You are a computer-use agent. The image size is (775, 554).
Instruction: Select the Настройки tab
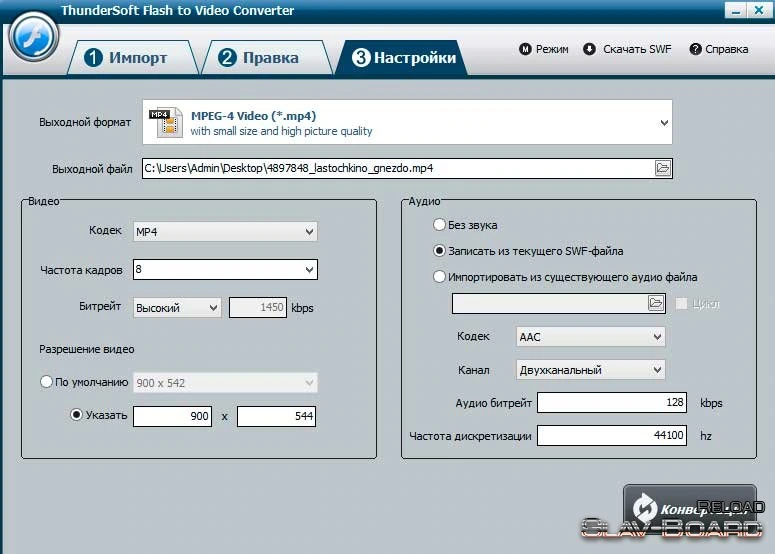tap(401, 58)
